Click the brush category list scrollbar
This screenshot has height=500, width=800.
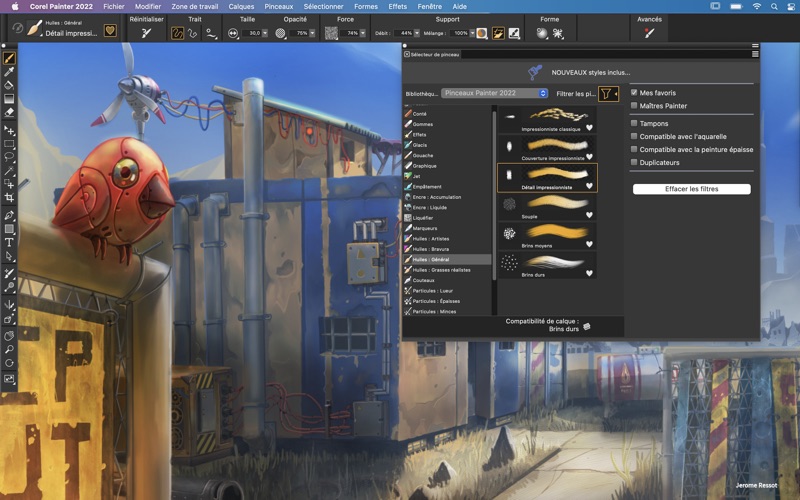[x=494, y=195]
